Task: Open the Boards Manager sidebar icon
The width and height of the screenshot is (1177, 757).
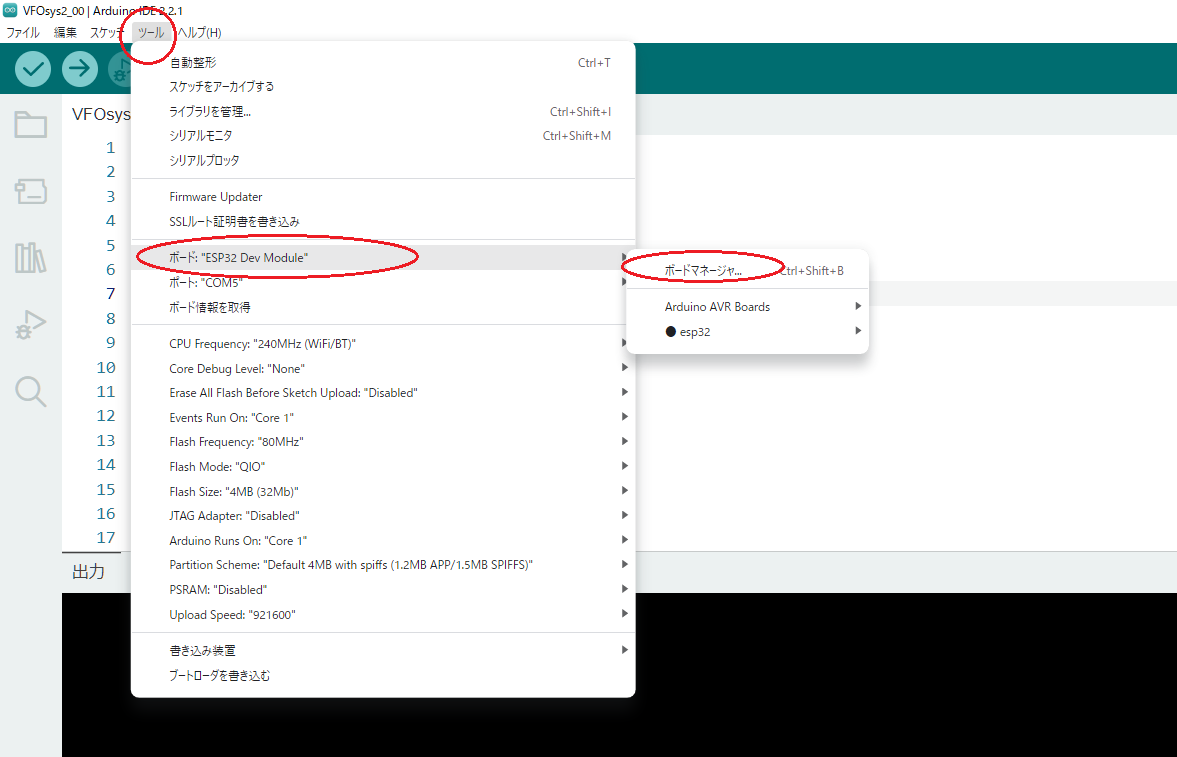Action: (31, 192)
